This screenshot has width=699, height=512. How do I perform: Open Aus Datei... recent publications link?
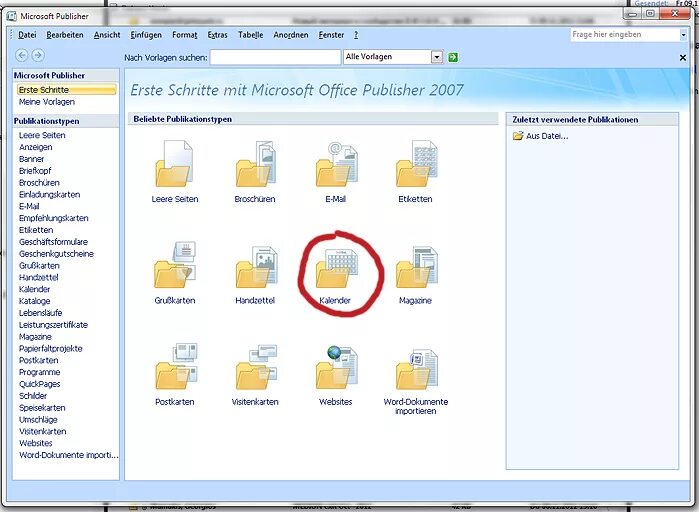(x=541, y=136)
